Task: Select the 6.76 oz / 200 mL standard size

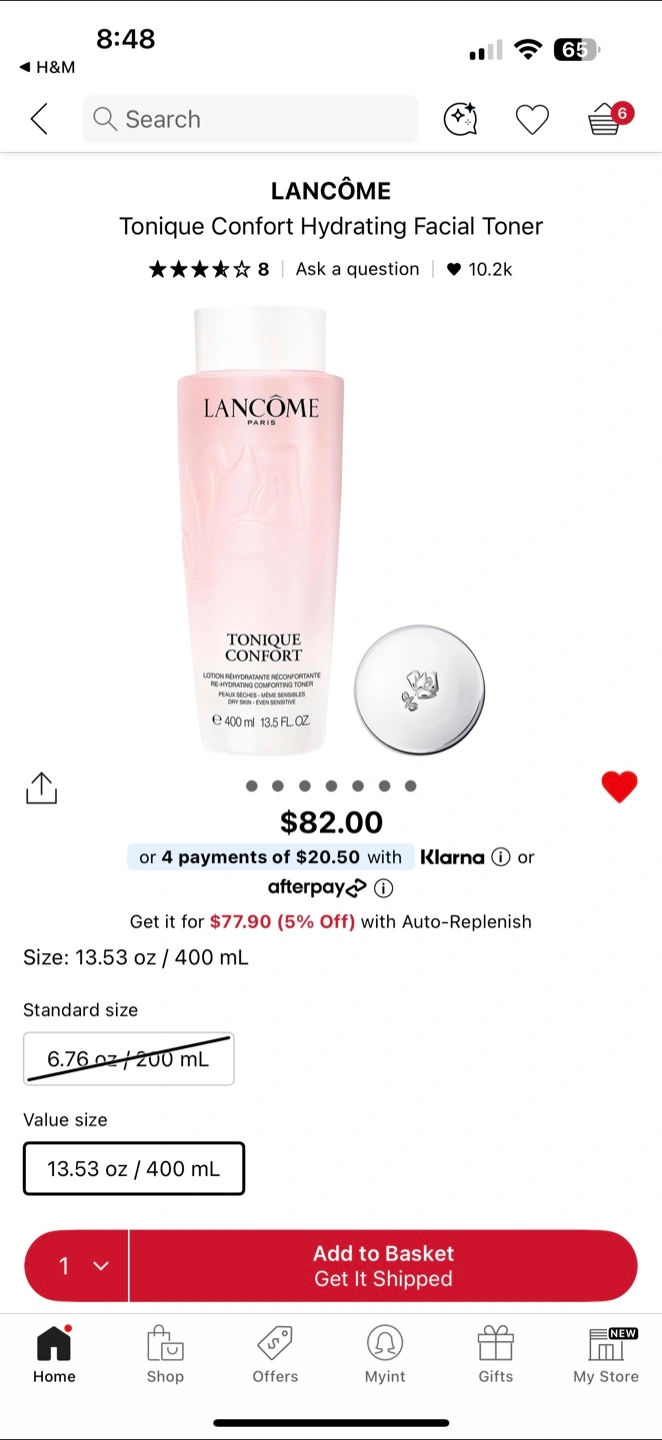Action: (129, 1059)
